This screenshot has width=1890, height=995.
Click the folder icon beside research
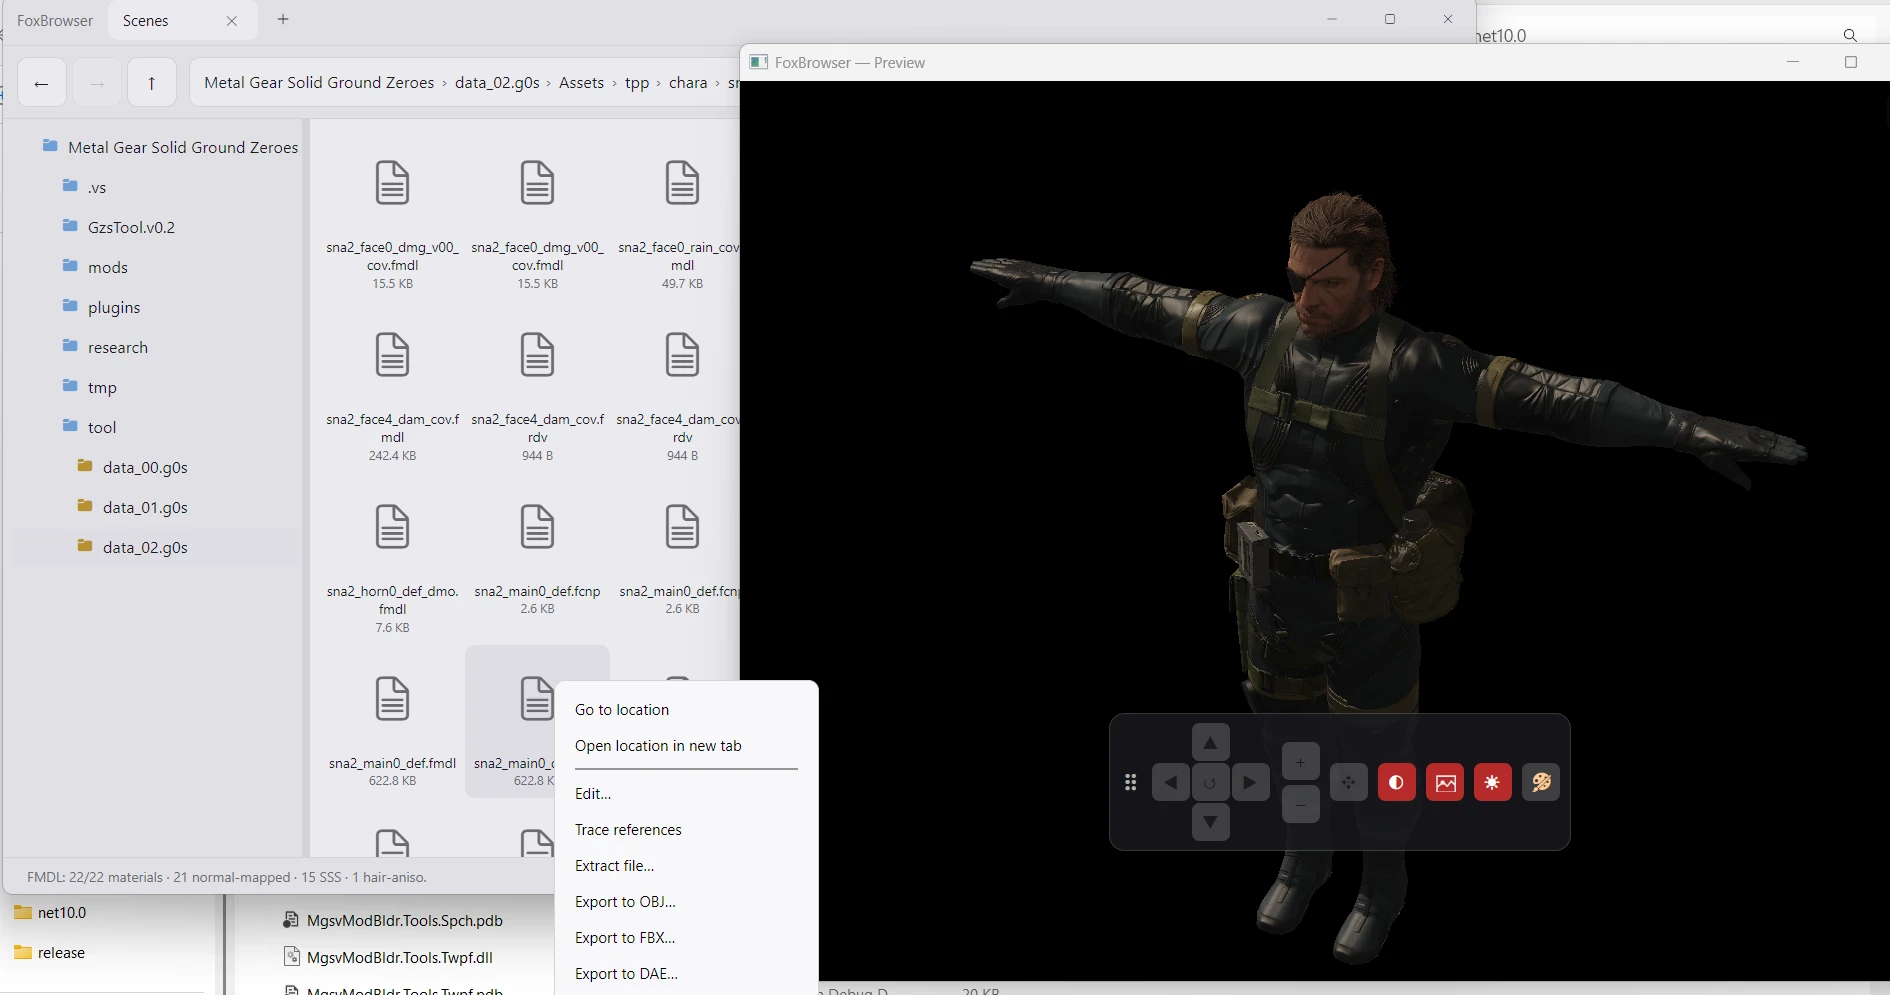tap(70, 346)
